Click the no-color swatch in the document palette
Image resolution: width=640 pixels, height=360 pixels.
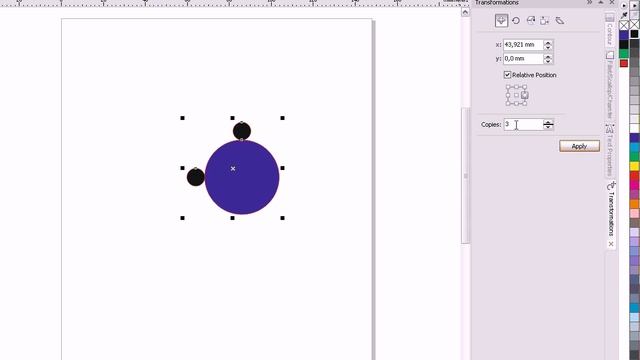click(624, 25)
